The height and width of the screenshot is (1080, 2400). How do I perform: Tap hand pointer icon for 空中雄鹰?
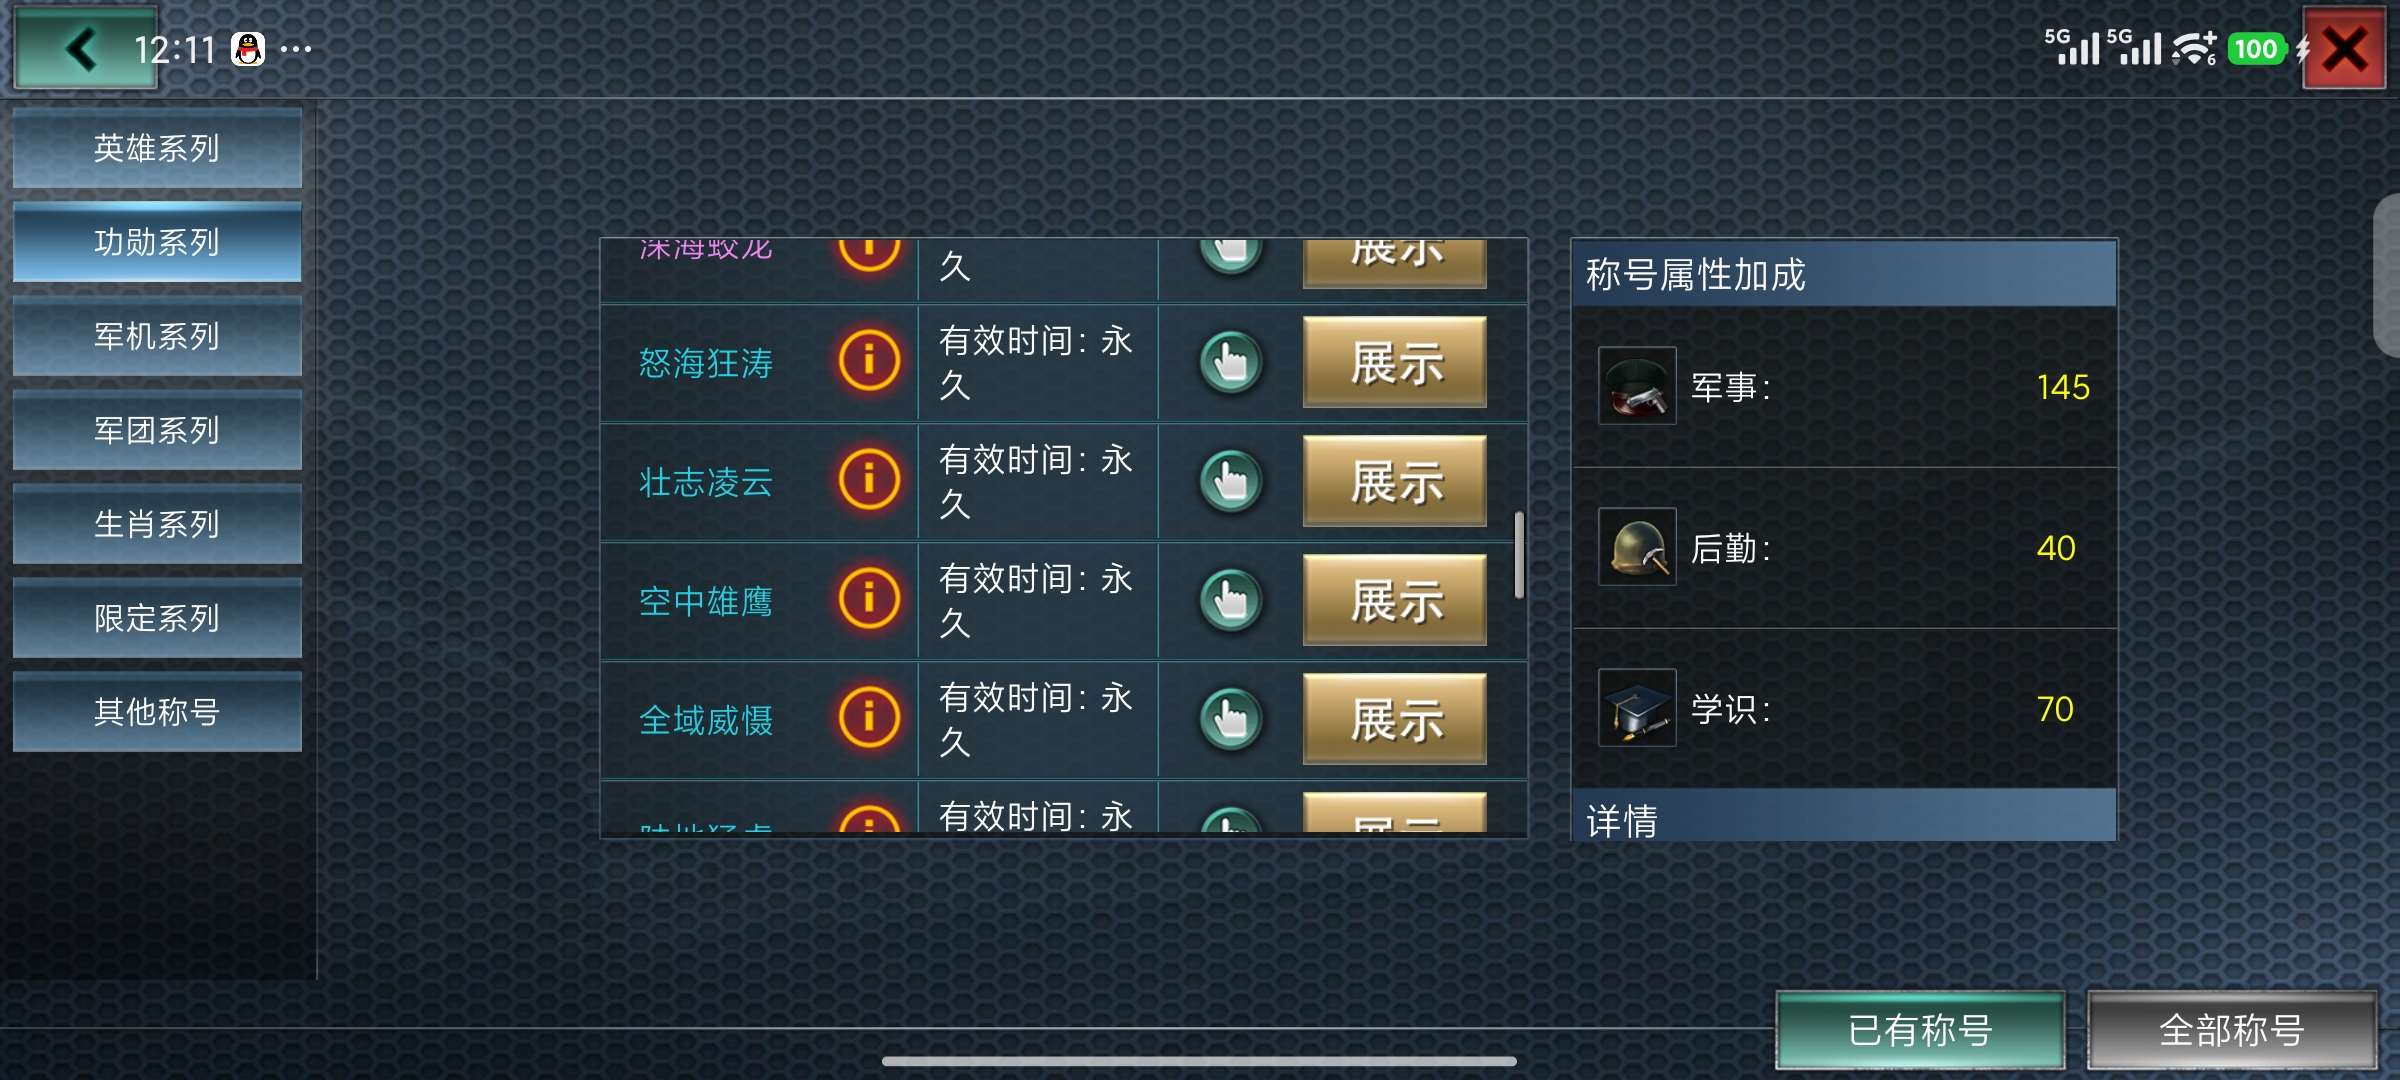coord(1231,600)
